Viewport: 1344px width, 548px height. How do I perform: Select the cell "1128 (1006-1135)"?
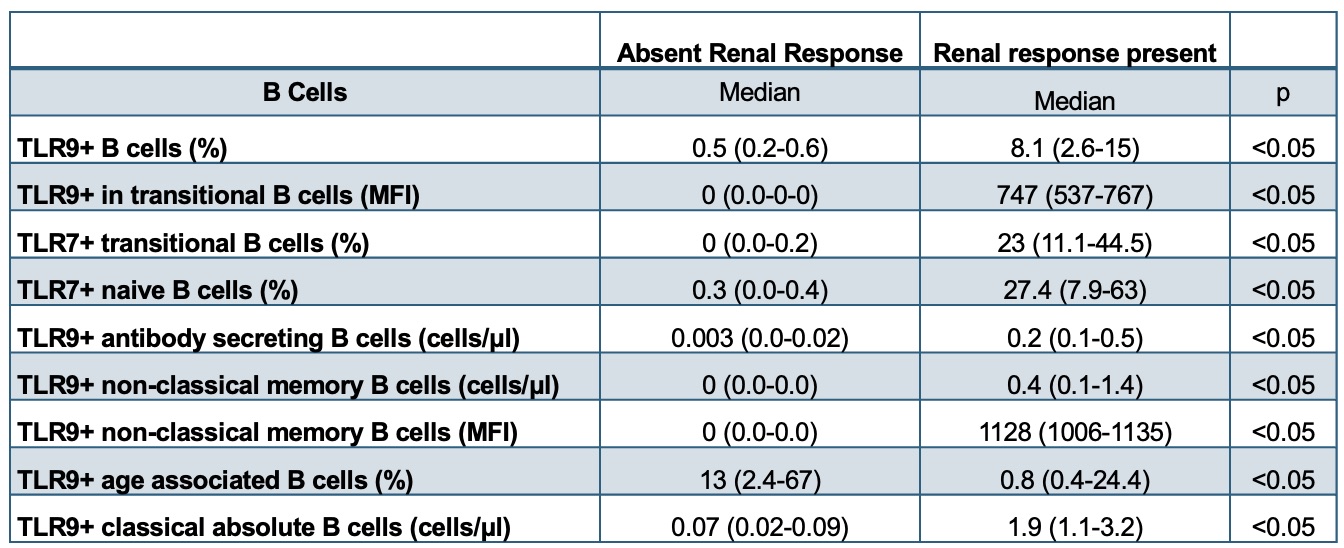[x=1074, y=432]
